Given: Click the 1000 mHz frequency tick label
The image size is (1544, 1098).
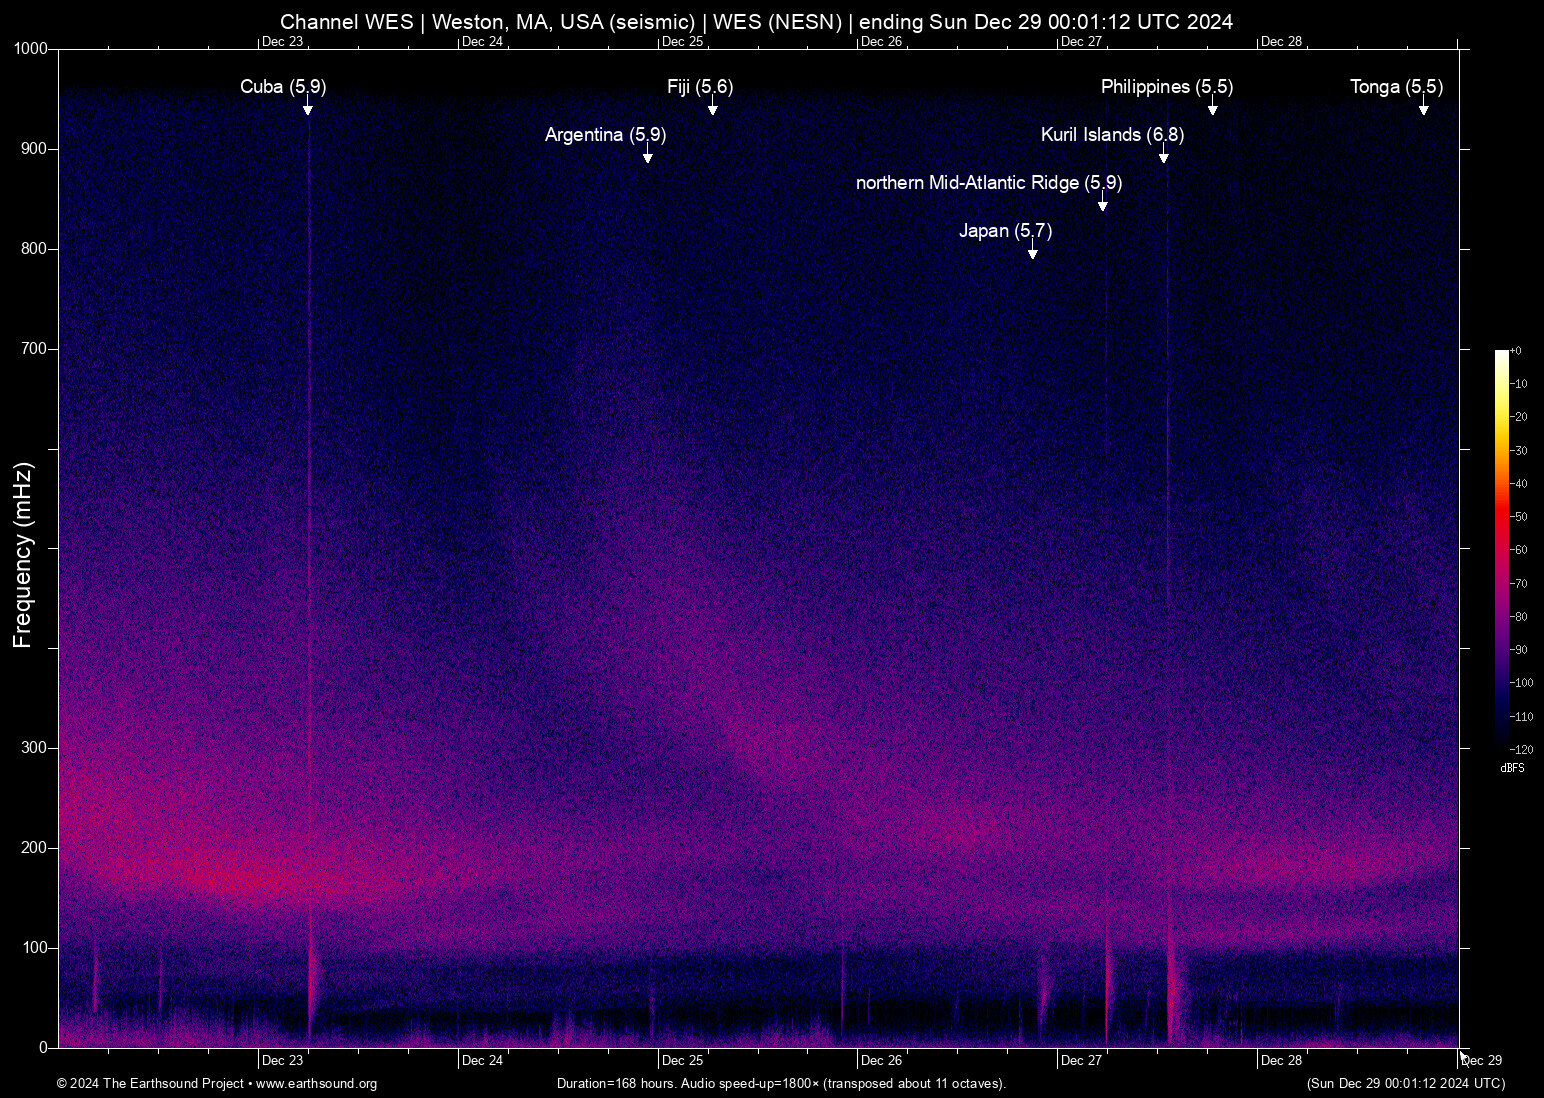Looking at the screenshot, I should pos(30,49).
